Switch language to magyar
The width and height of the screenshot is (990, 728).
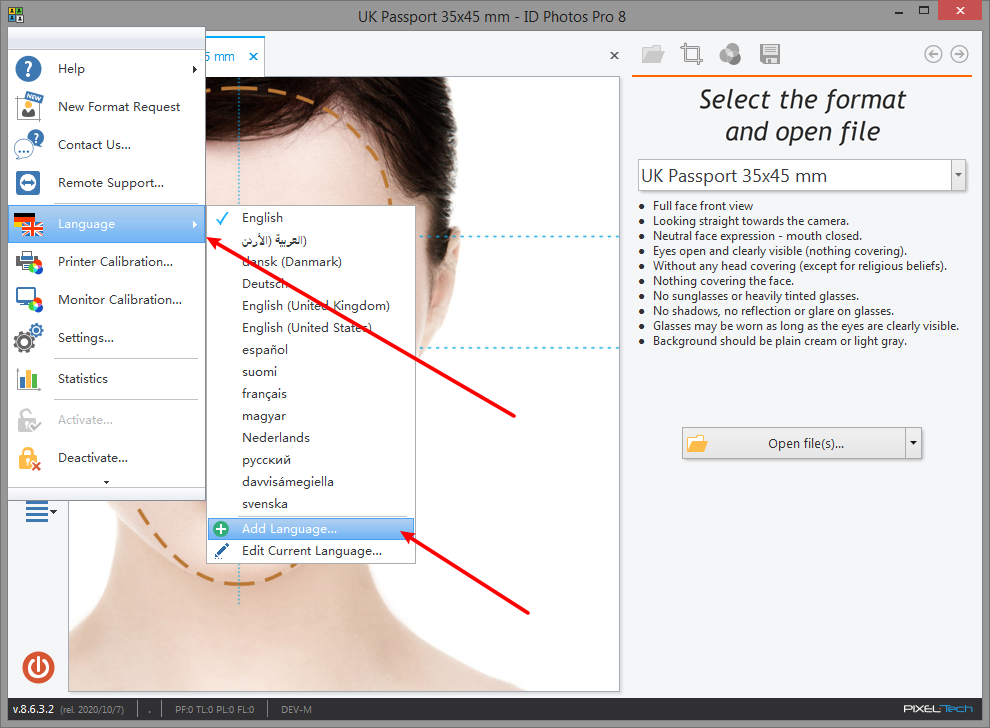pos(311,416)
